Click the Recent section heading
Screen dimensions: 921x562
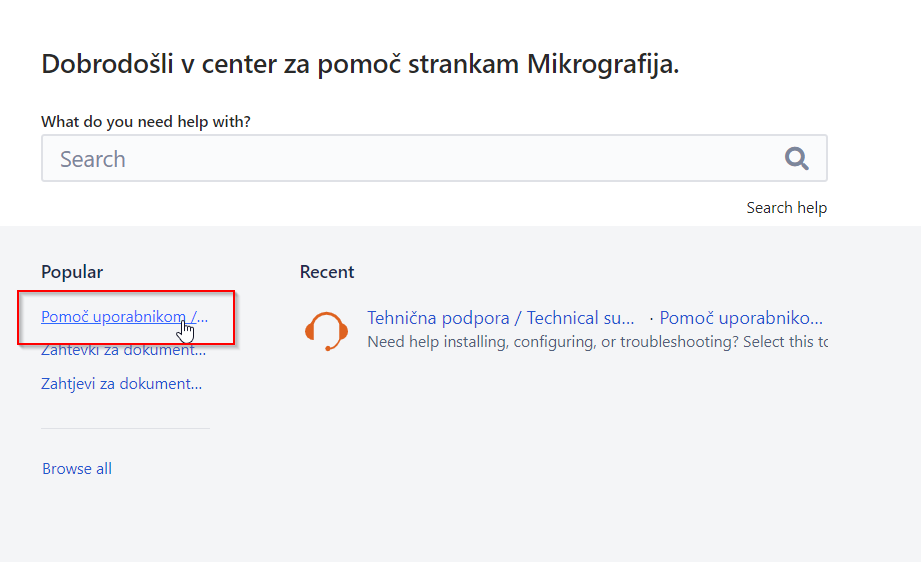coord(327,272)
